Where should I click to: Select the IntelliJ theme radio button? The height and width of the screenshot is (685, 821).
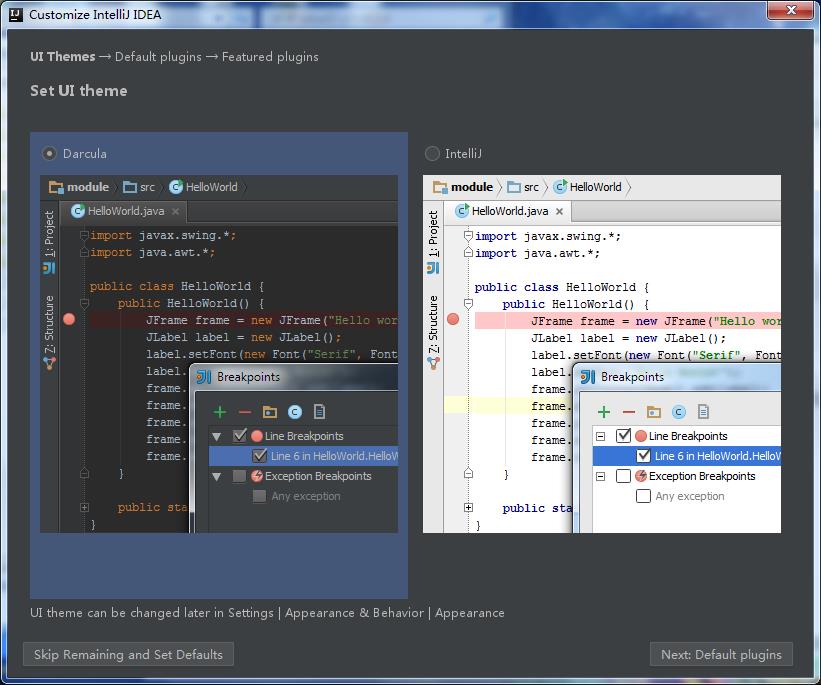(x=432, y=153)
